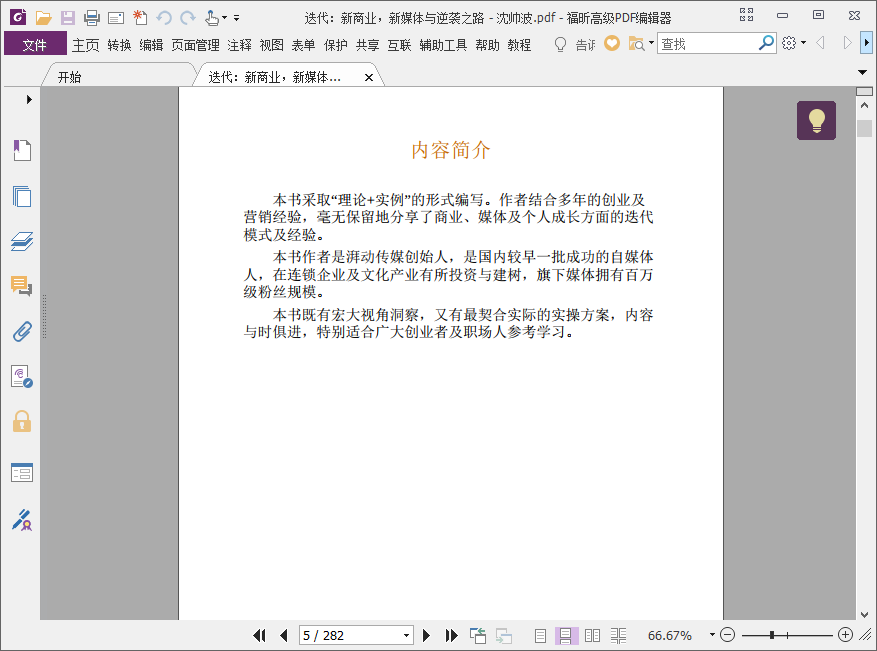Open the Layers panel icon

pyautogui.click(x=22, y=241)
